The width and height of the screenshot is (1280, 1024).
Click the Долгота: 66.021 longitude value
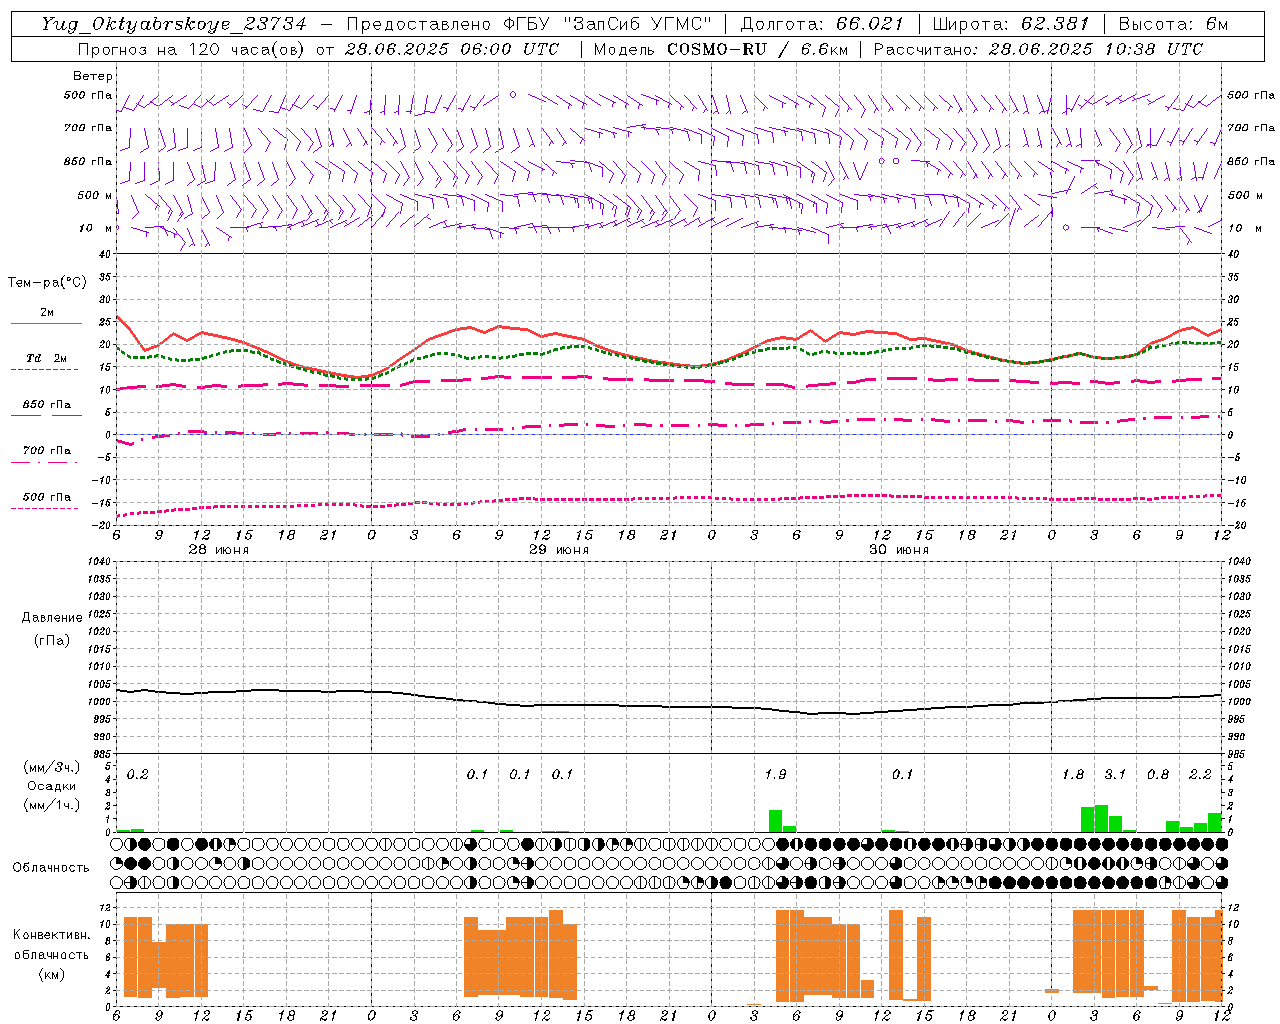(822, 24)
